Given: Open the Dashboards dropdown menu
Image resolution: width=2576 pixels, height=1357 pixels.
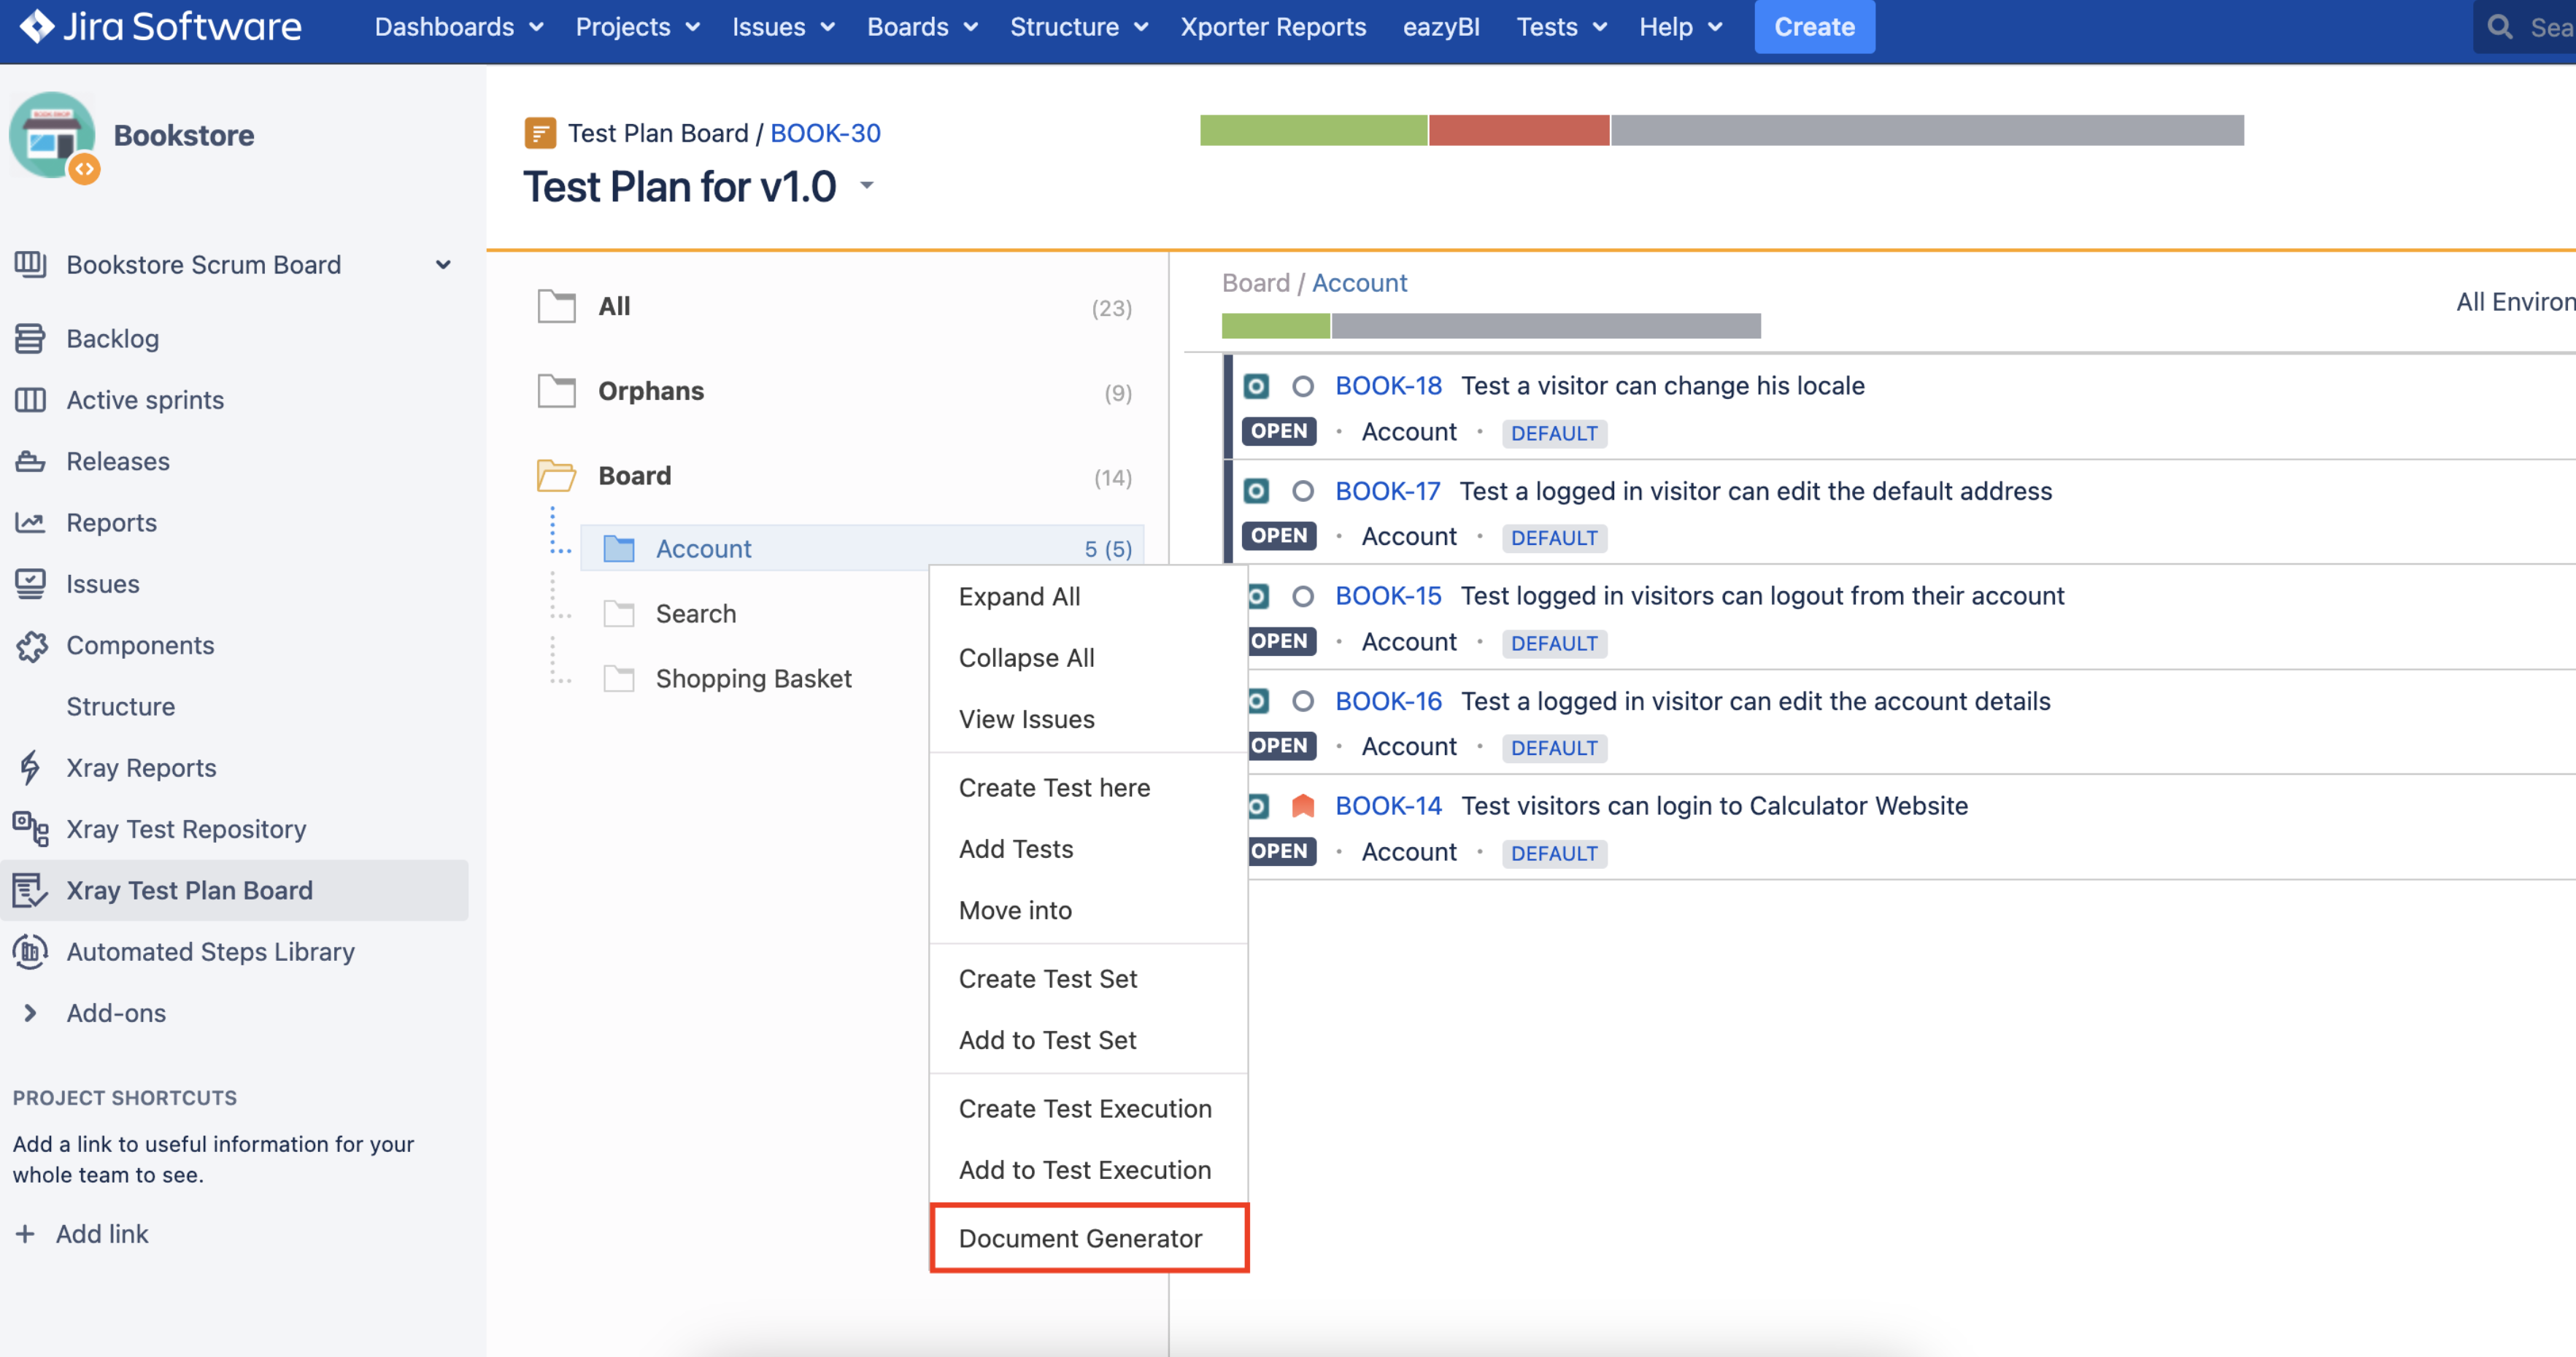Looking at the screenshot, I should click(459, 27).
